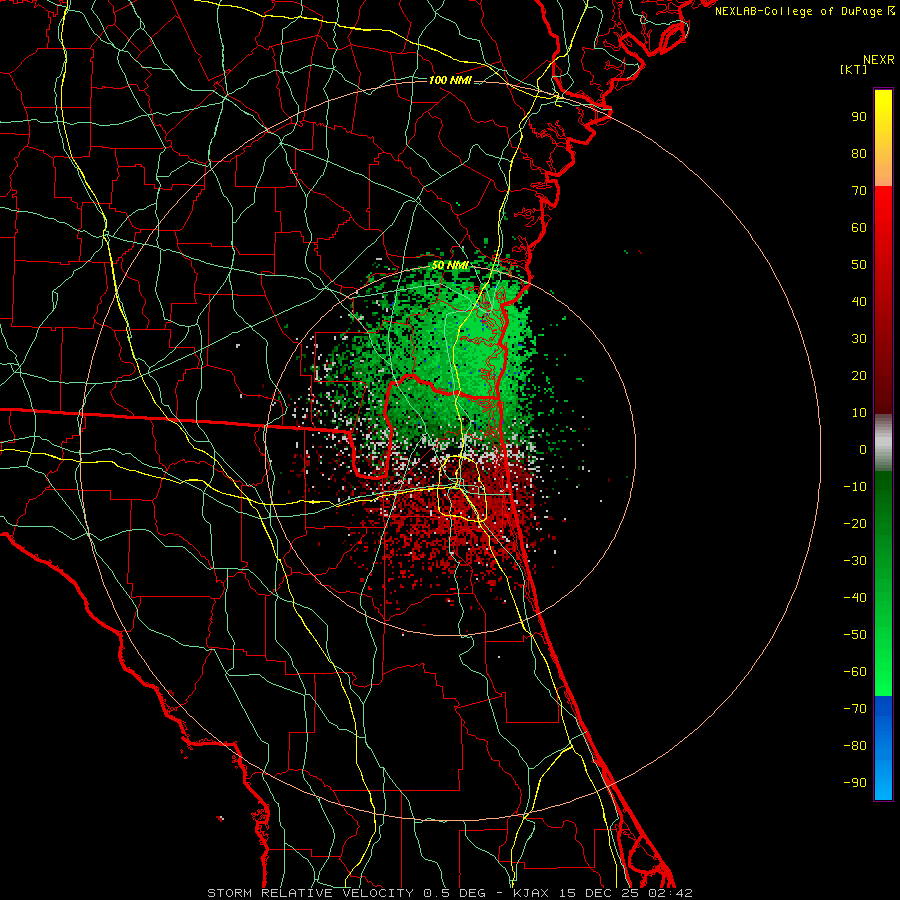Screen dimensions: 900x900
Task: Click the blue bottom segment of color bar
Action: (883, 748)
